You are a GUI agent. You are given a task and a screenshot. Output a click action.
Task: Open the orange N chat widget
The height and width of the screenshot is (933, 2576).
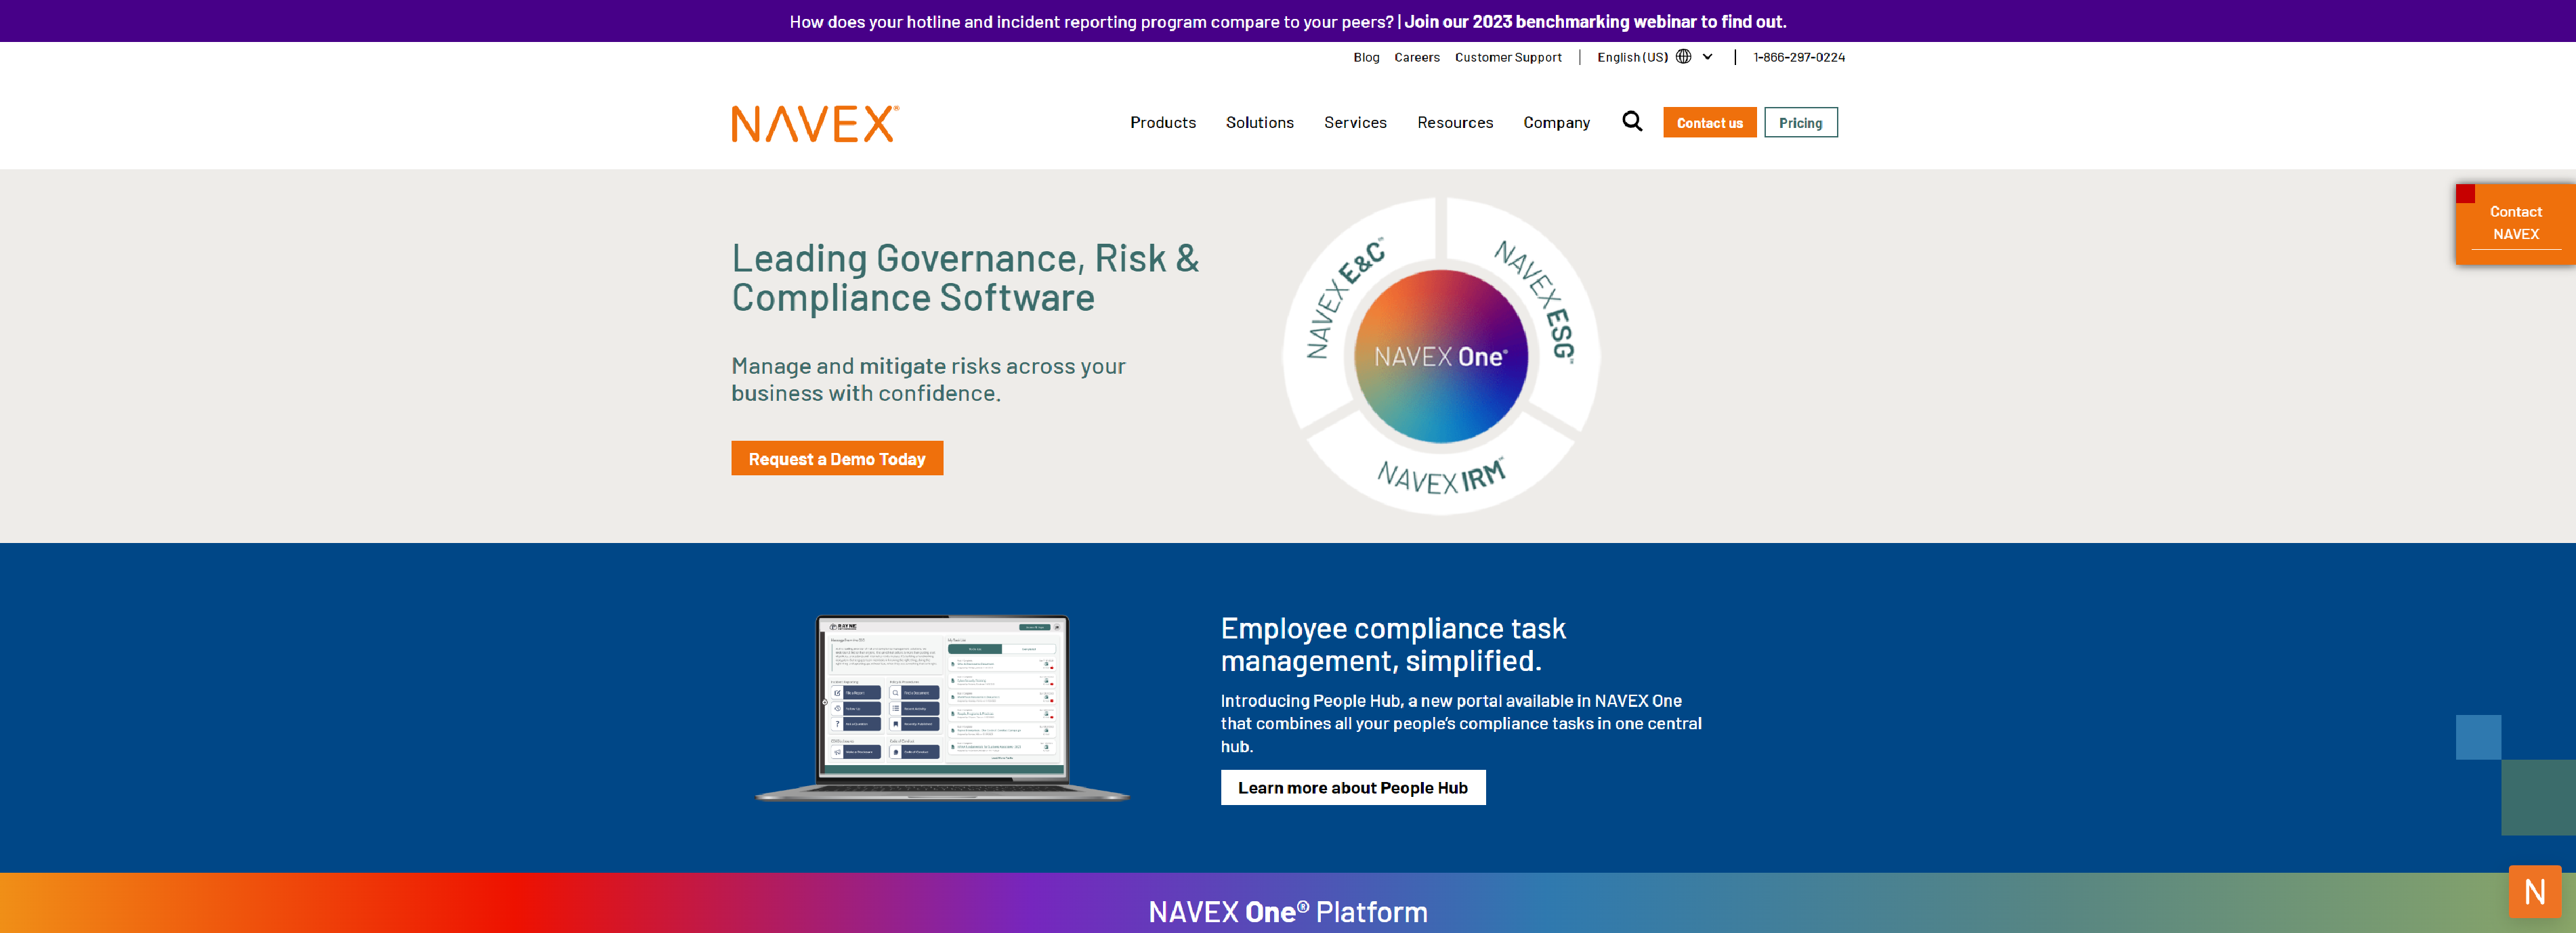(2534, 891)
